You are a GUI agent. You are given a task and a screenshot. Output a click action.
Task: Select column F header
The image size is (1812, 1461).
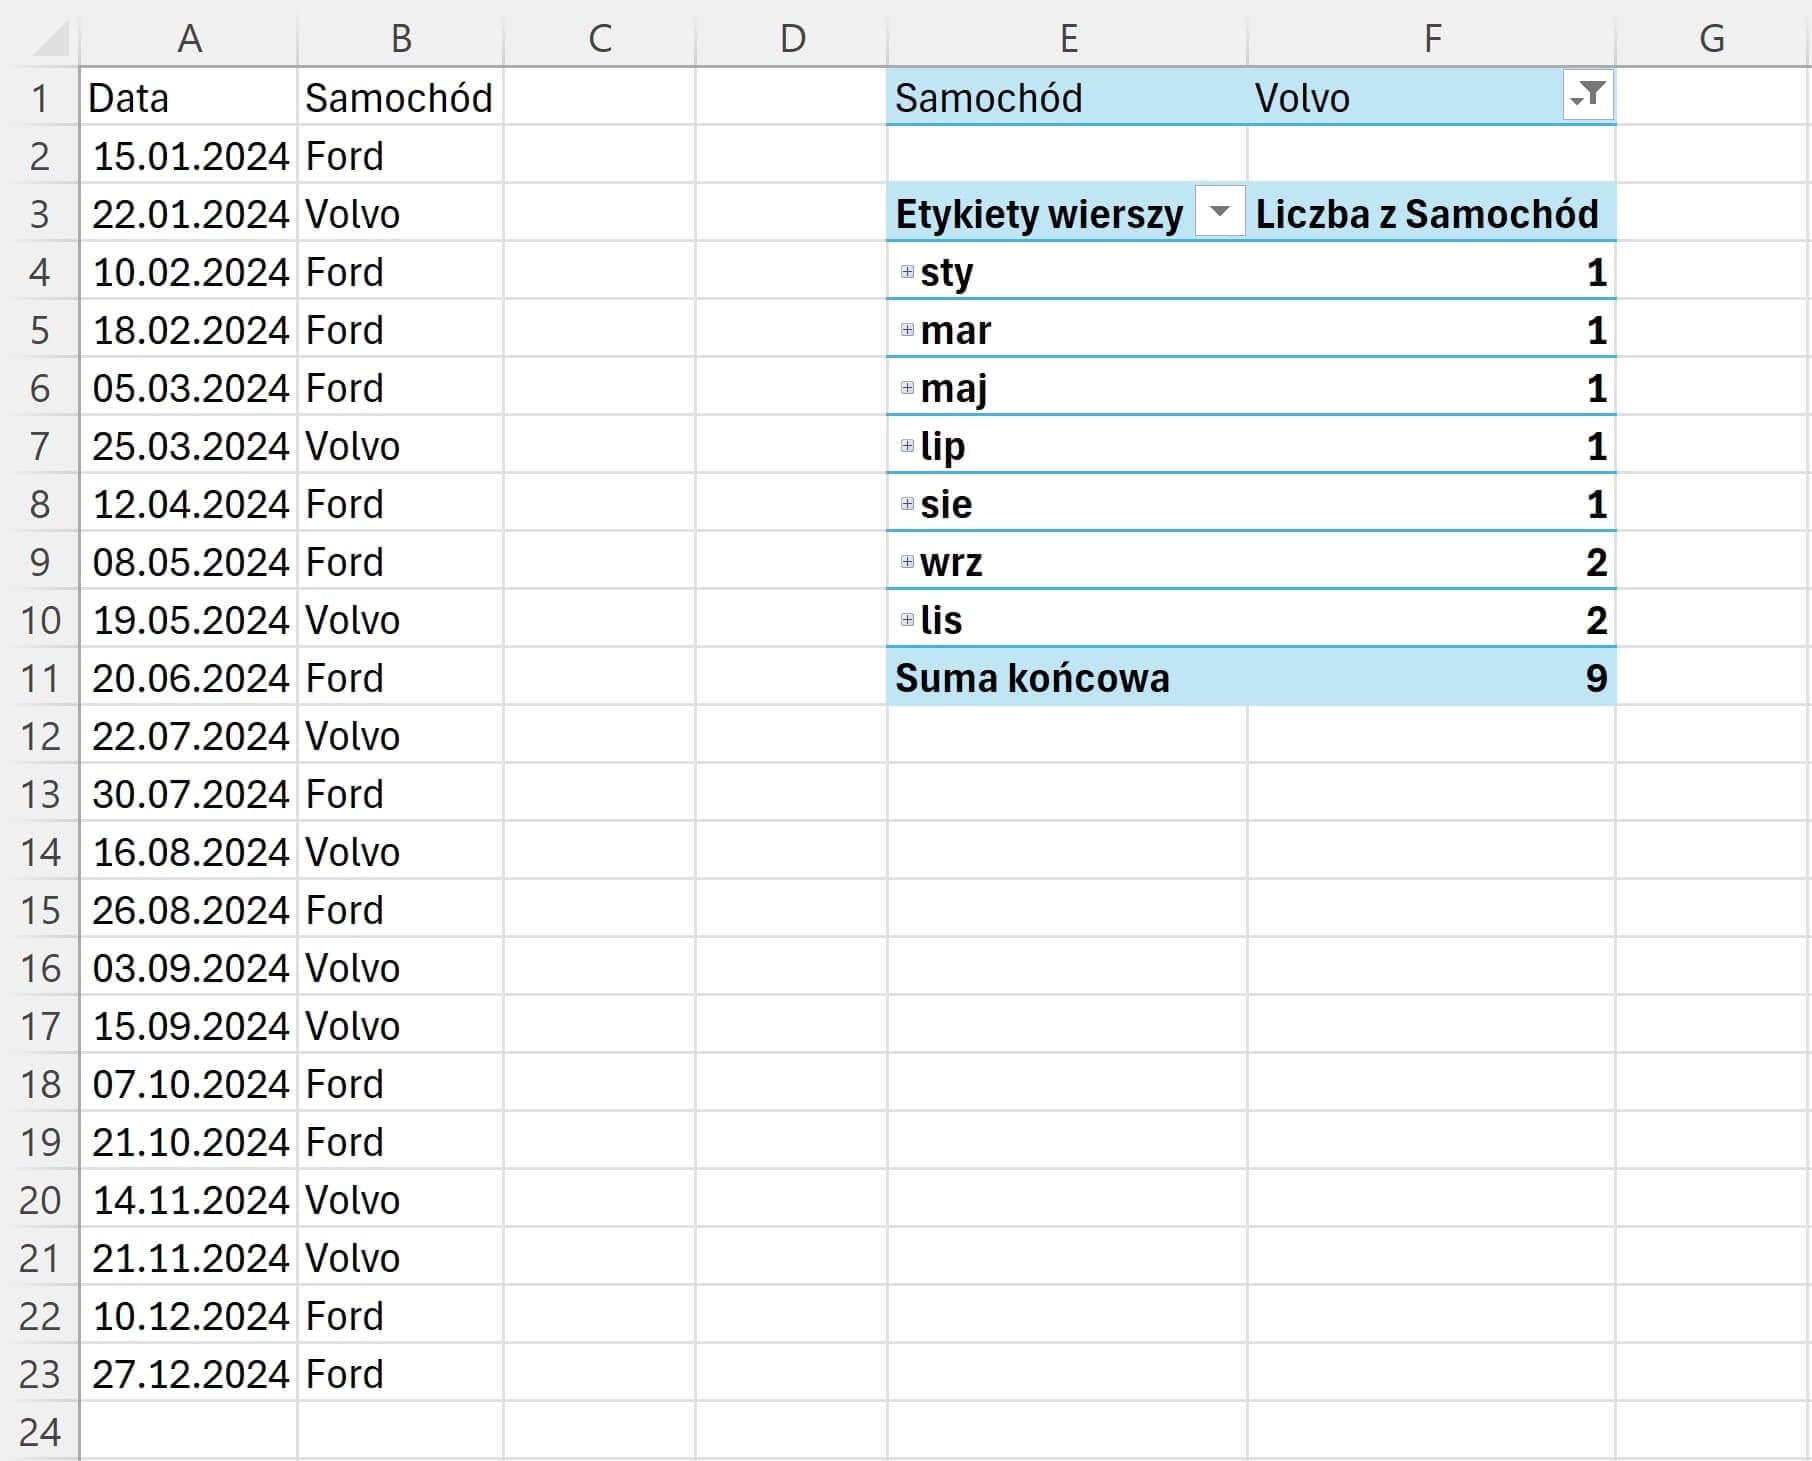coord(1431,39)
